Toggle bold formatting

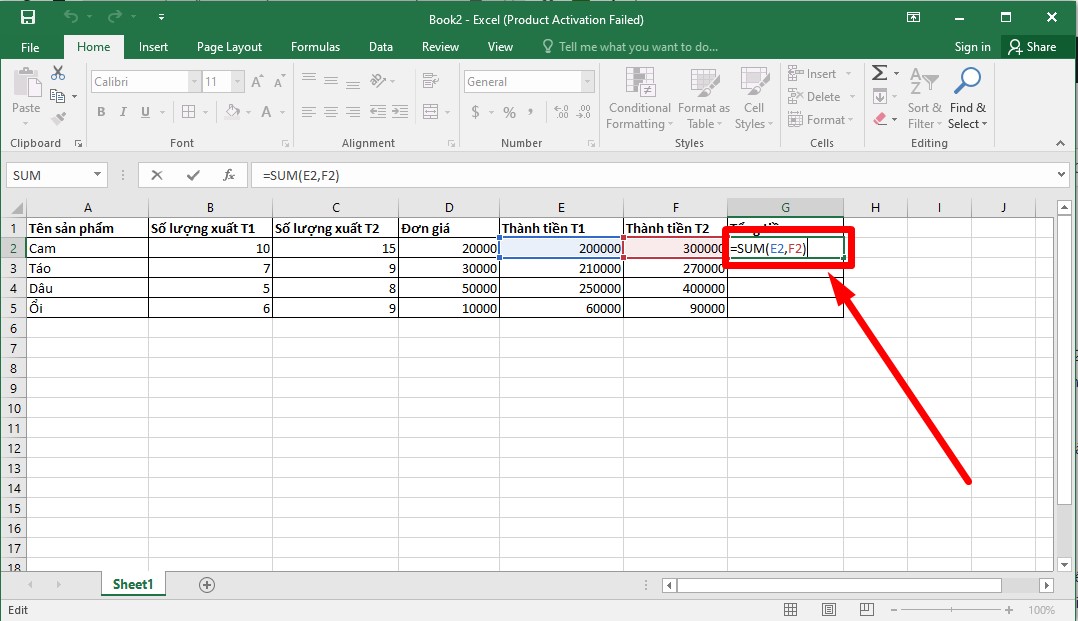(x=100, y=111)
